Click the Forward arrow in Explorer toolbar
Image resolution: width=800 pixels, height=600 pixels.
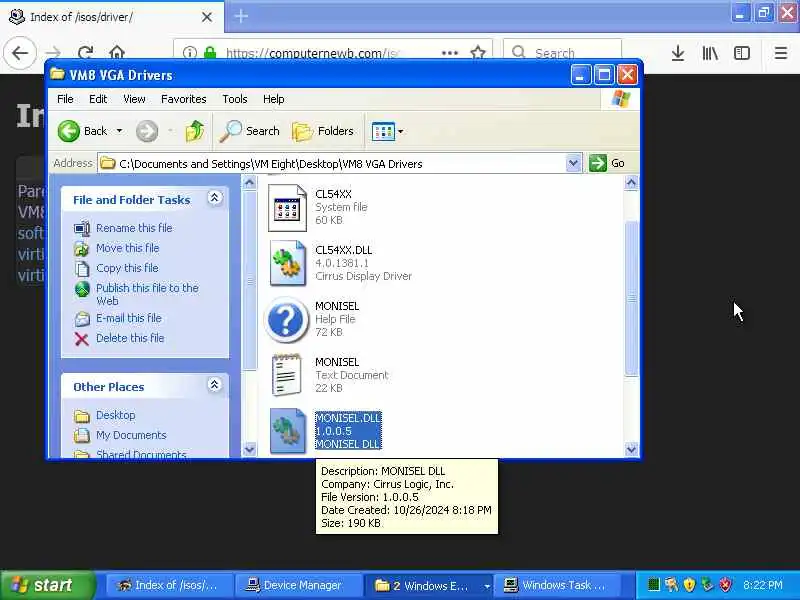pyautogui.click(x=147, y=131)
